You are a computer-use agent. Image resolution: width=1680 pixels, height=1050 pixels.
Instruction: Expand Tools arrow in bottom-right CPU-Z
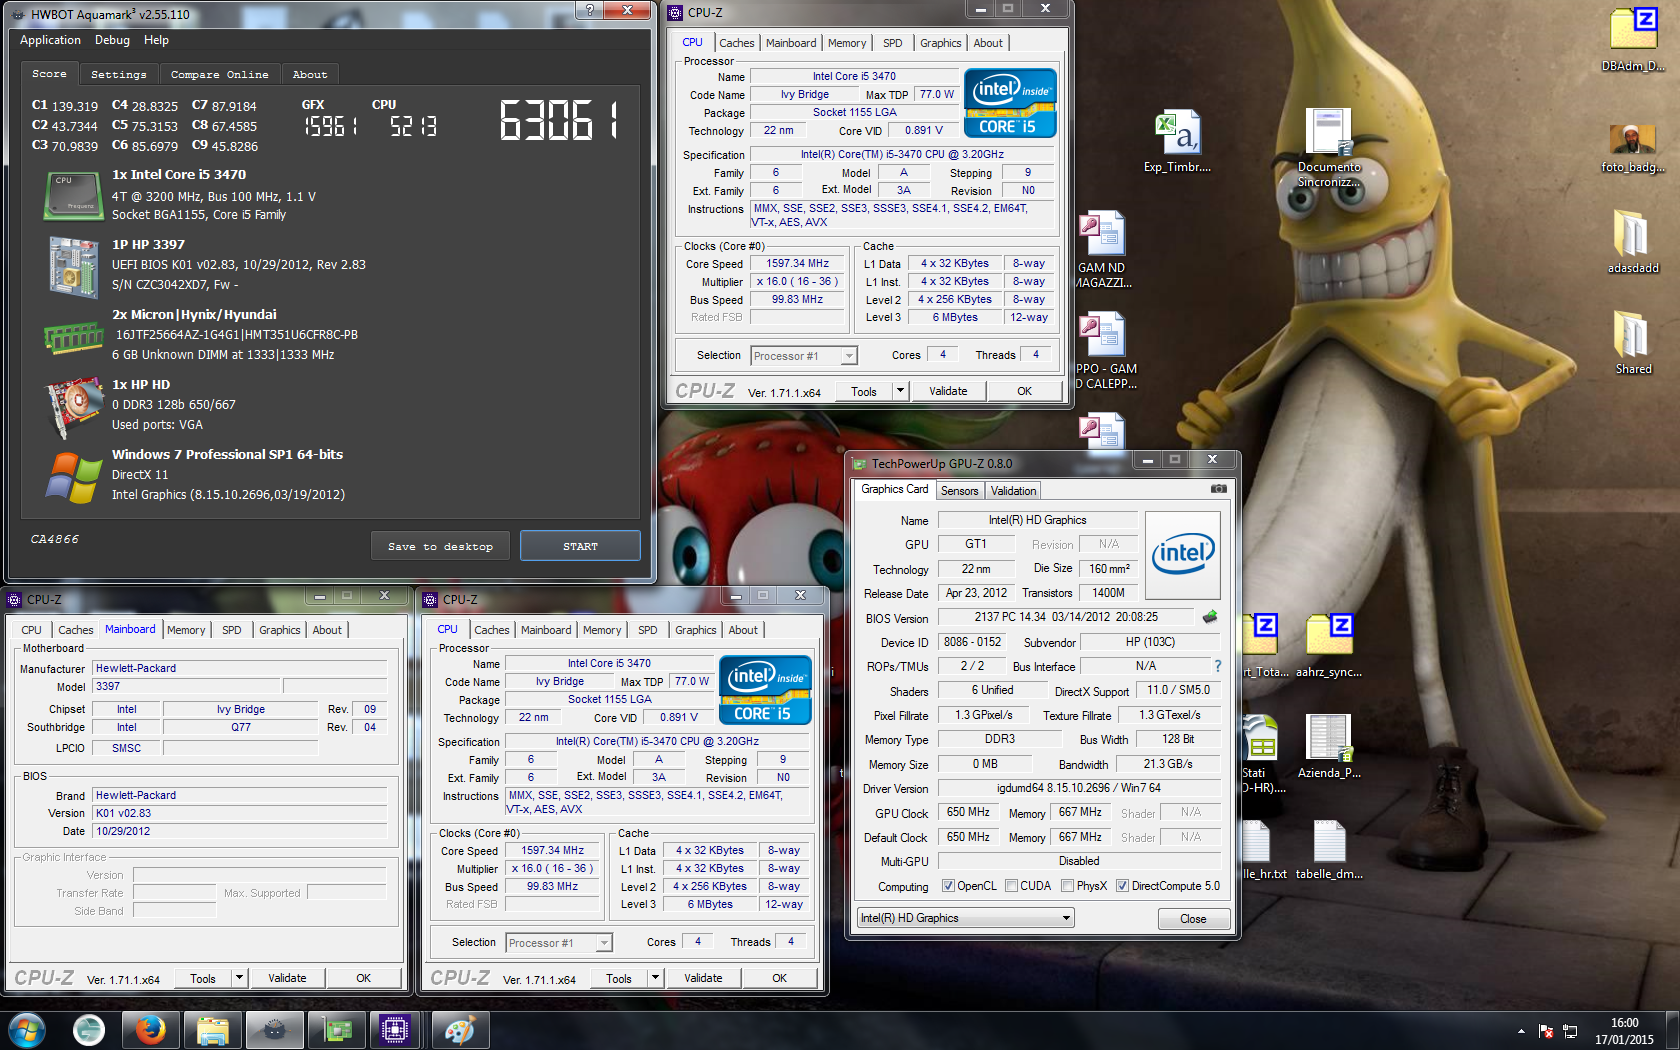[655, 978]
